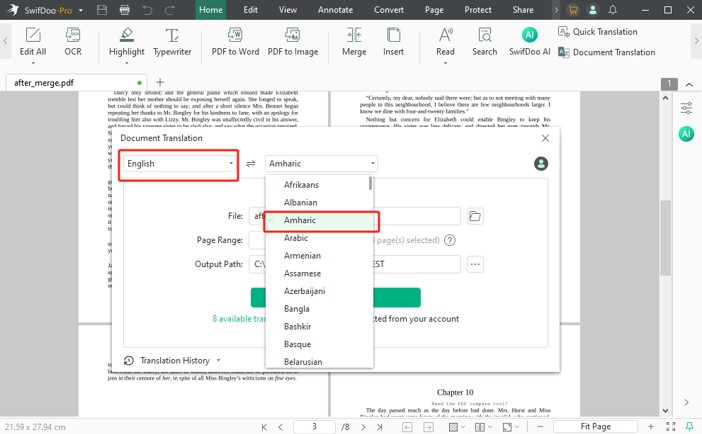Screen dimensions: 702x434
Task: Browse for file with the folder icon
Action: (x=475, y=216)
